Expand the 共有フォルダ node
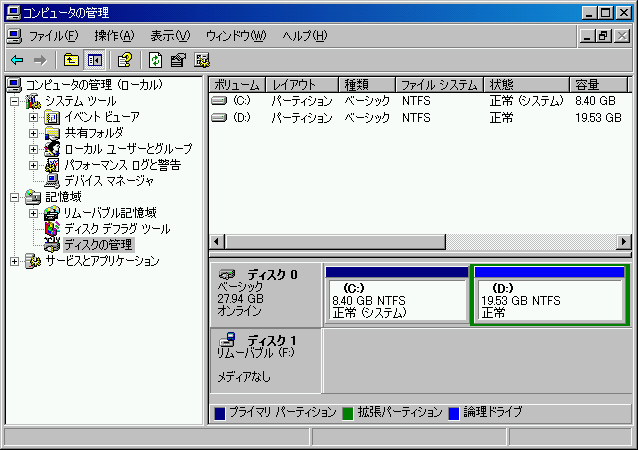Image resolution: width=638 pixels, height=450 pixels. pyautogui.click(x=33, y=133)
